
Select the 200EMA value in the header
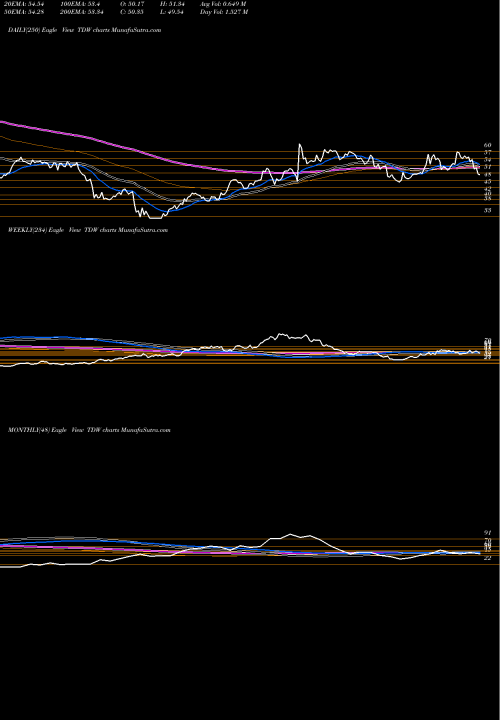click(x=81, y=12)
